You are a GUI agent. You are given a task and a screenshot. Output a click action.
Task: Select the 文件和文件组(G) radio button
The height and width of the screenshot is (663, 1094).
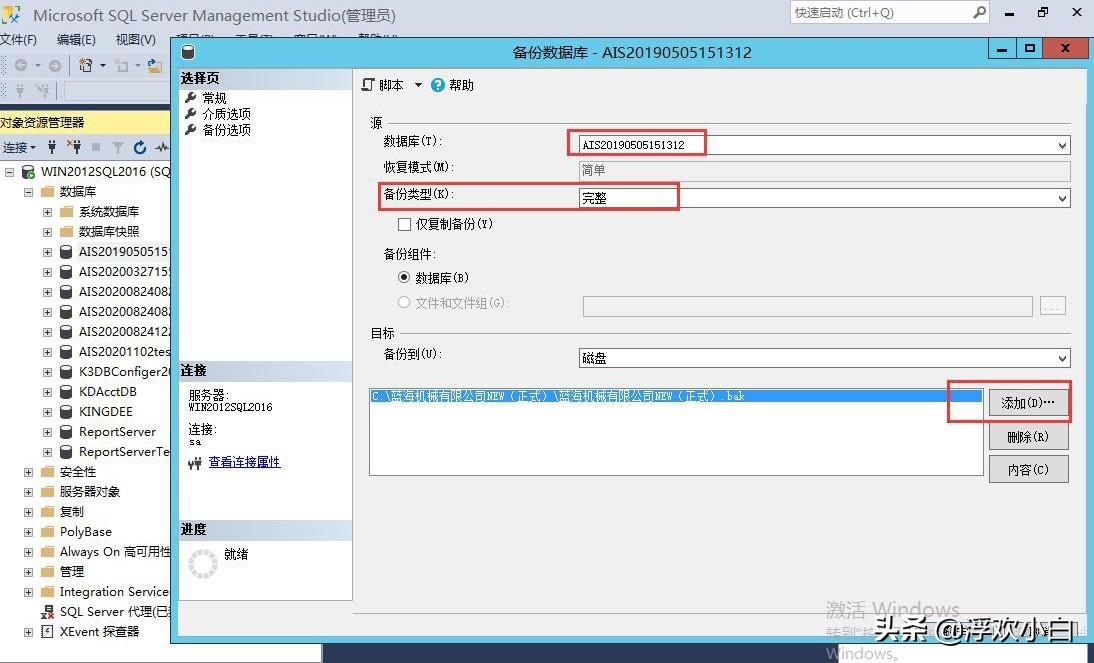click(403, 302)
